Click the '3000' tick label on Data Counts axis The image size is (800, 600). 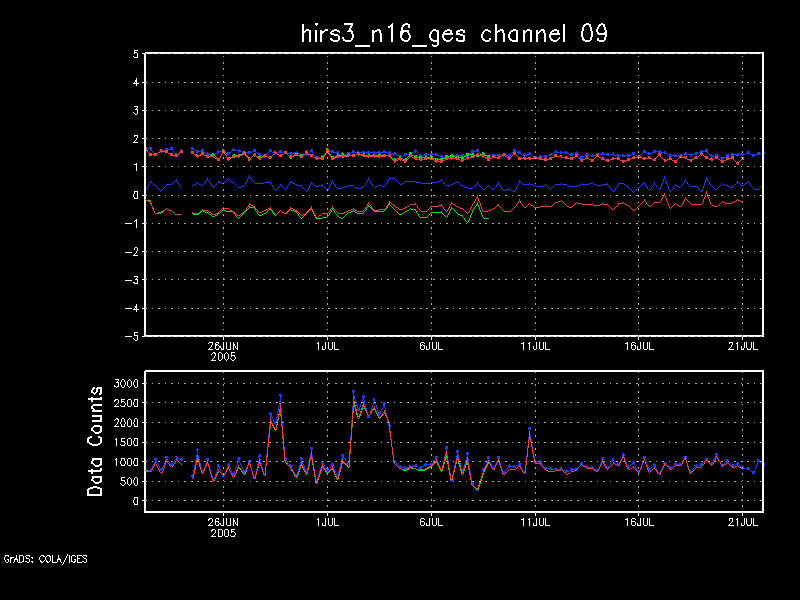(x=124, y=383)
